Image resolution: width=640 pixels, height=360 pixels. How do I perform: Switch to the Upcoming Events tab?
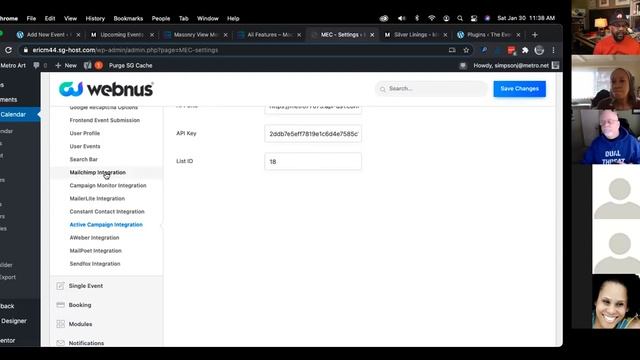(x=122, y=35)
